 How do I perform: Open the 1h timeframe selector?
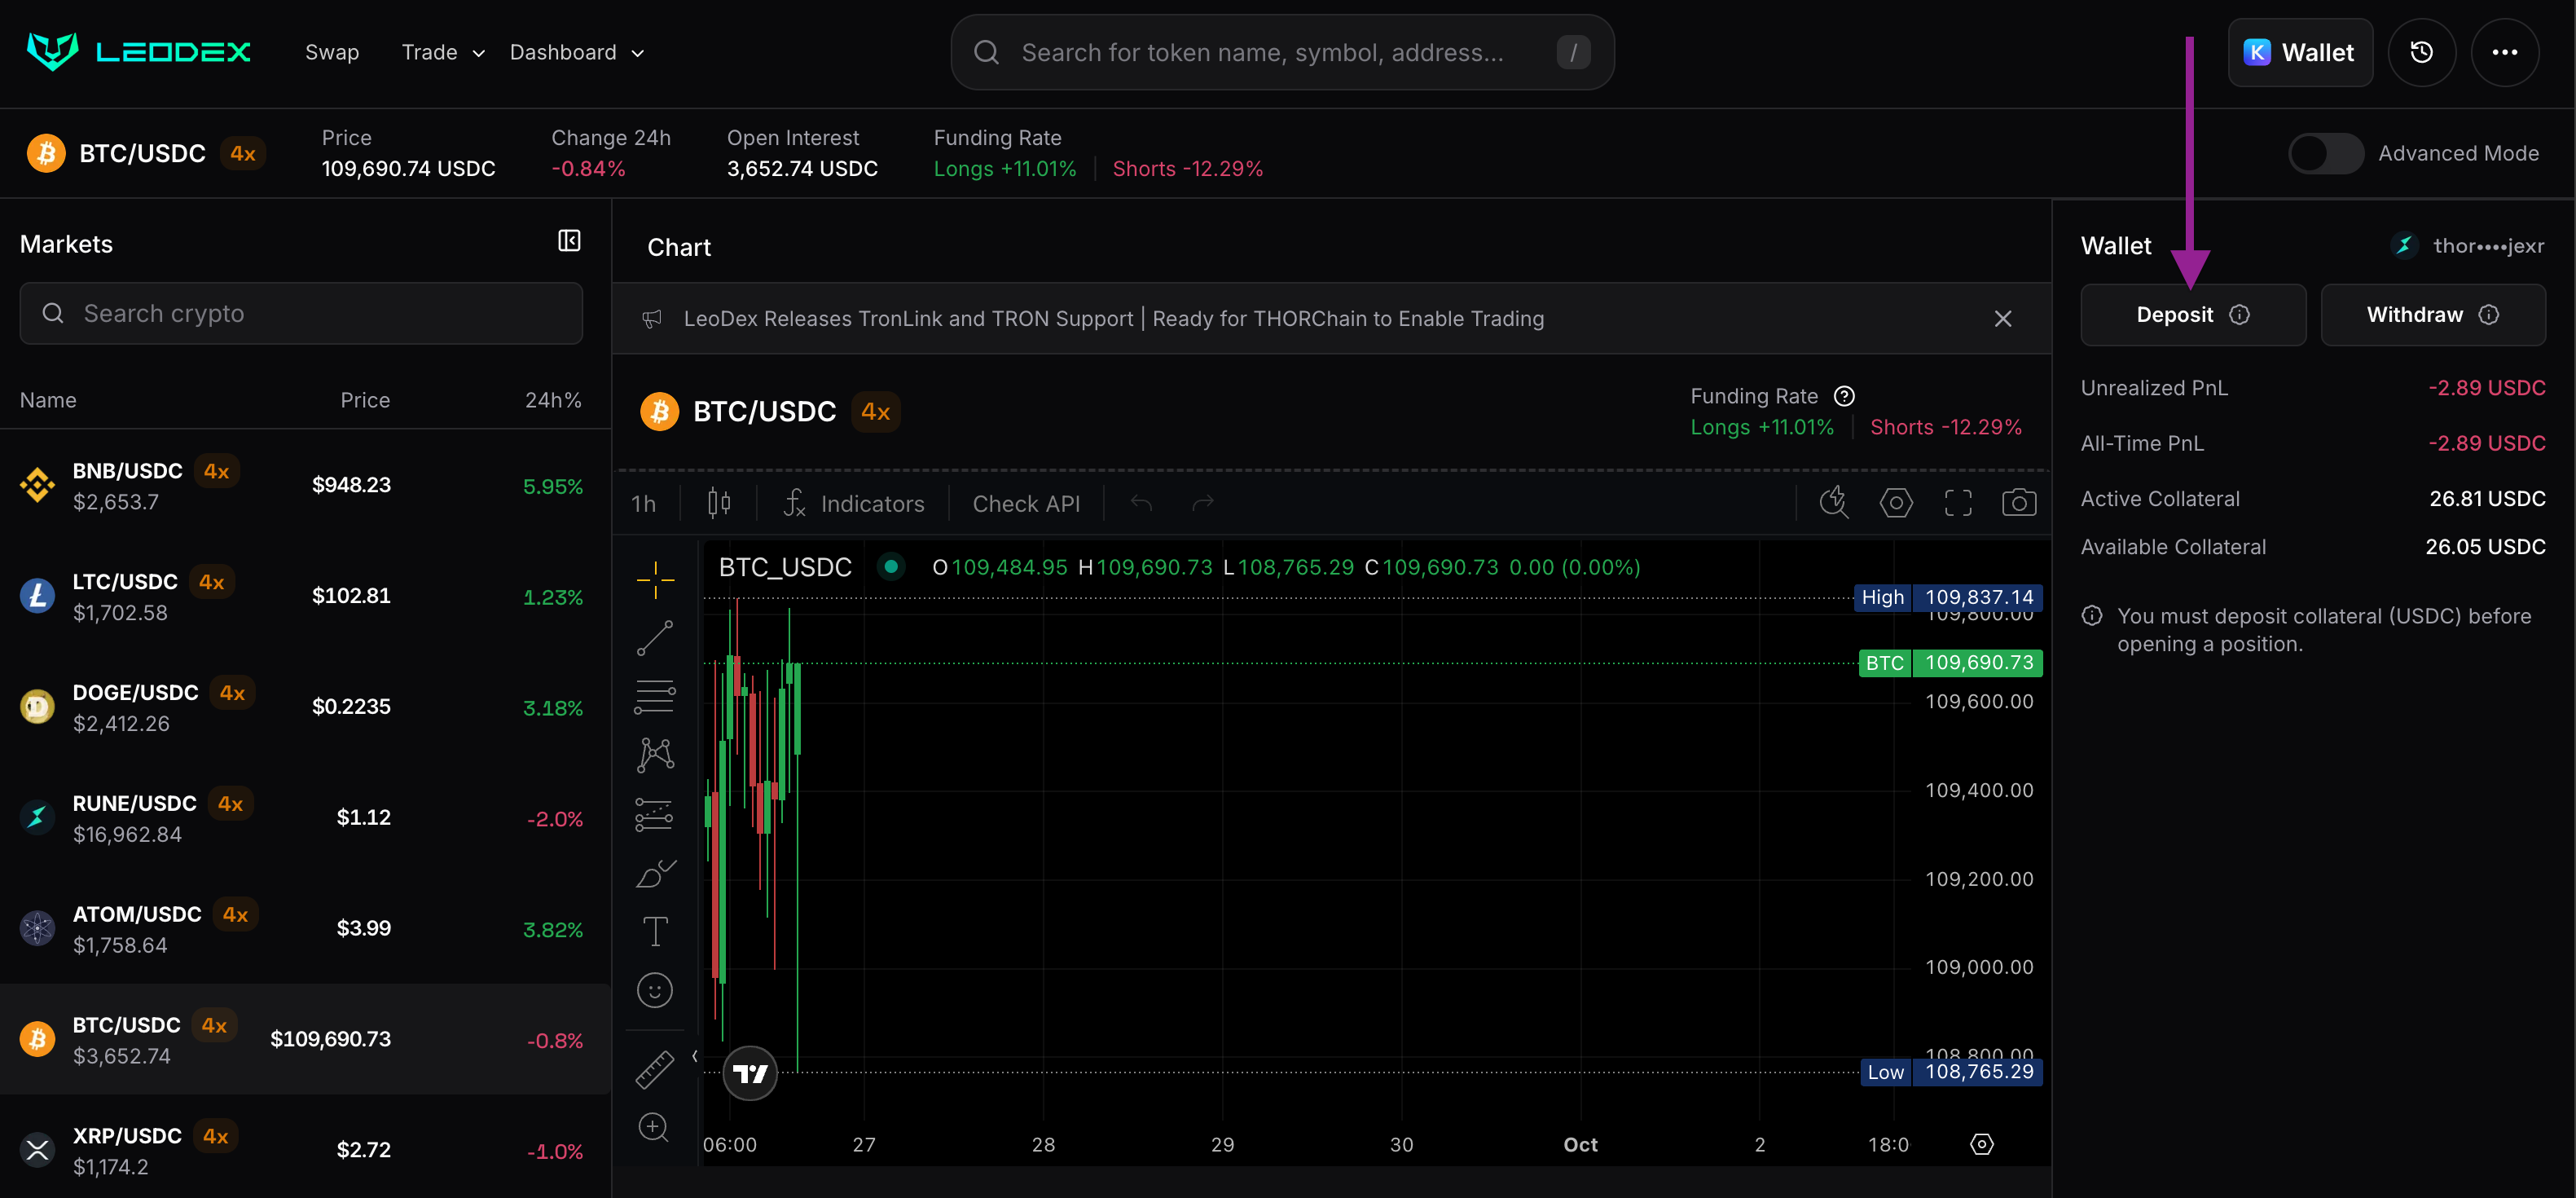tap(644, 504)
